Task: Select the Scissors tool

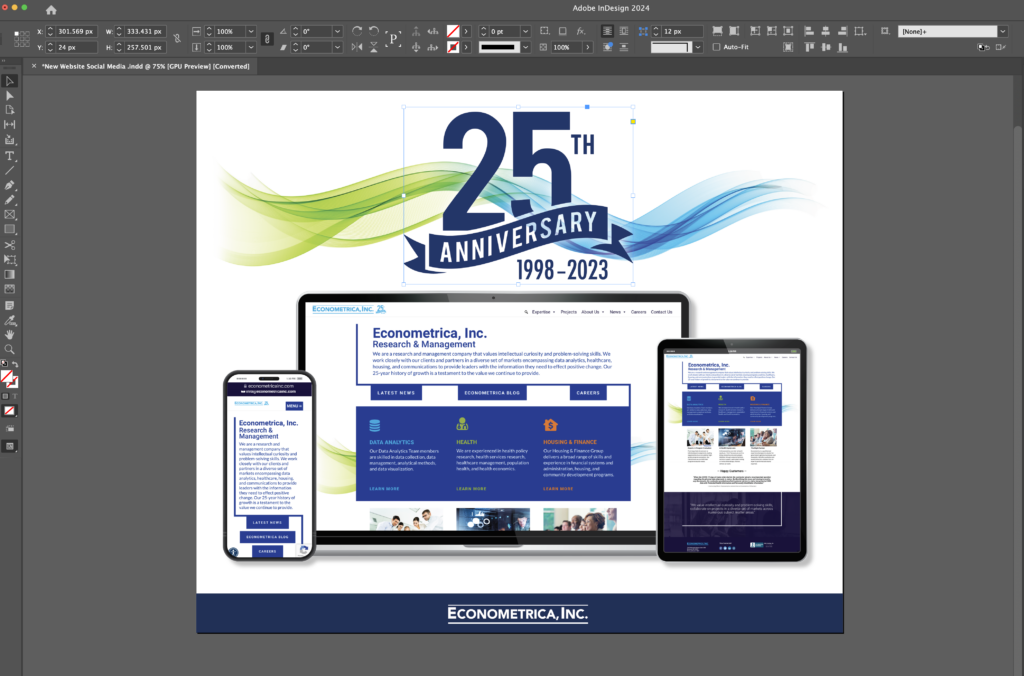Action: (10, 245)
